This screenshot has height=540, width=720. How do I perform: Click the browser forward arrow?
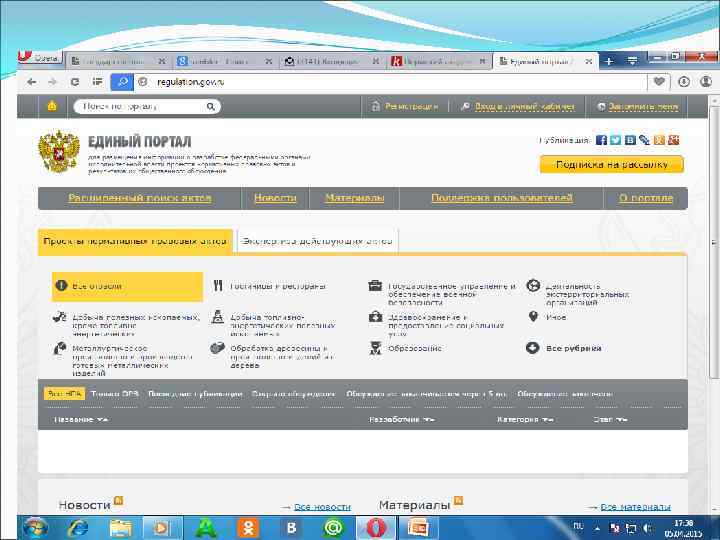[52, 82]
